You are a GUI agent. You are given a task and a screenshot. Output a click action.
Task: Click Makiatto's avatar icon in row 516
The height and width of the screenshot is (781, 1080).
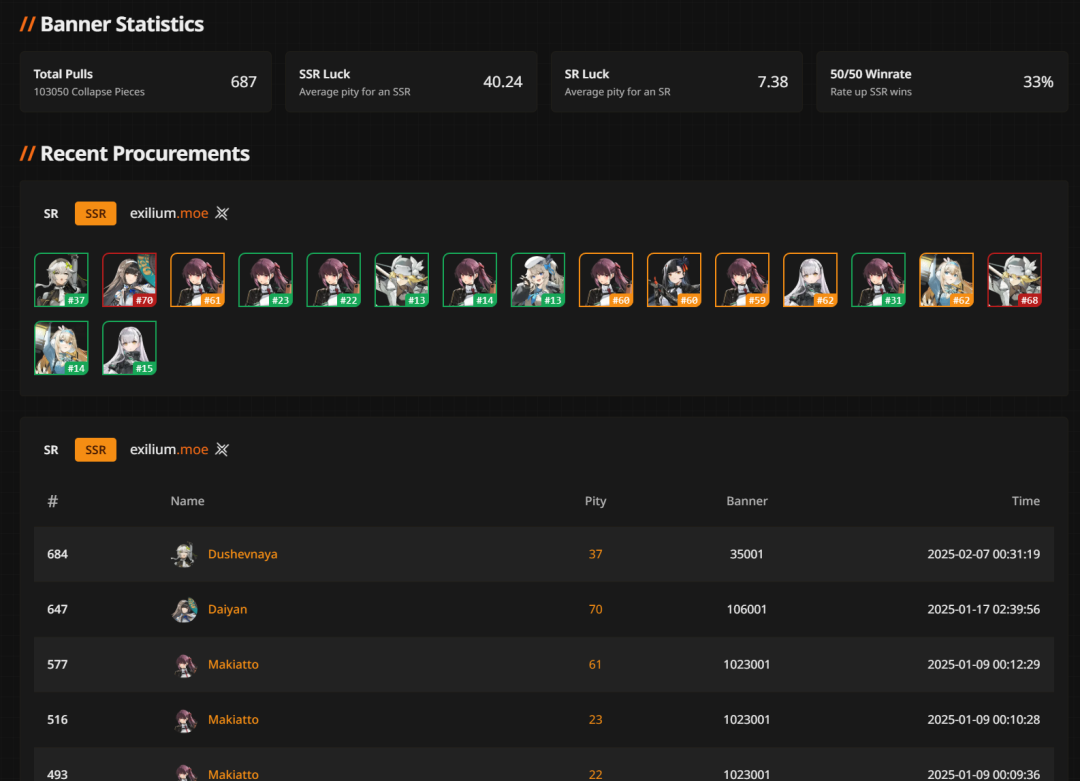tap(184, 720)
